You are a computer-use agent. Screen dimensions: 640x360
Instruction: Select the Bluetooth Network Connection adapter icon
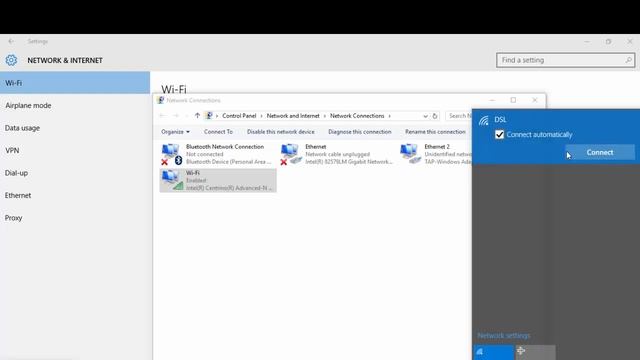click(x=171, y=154)
